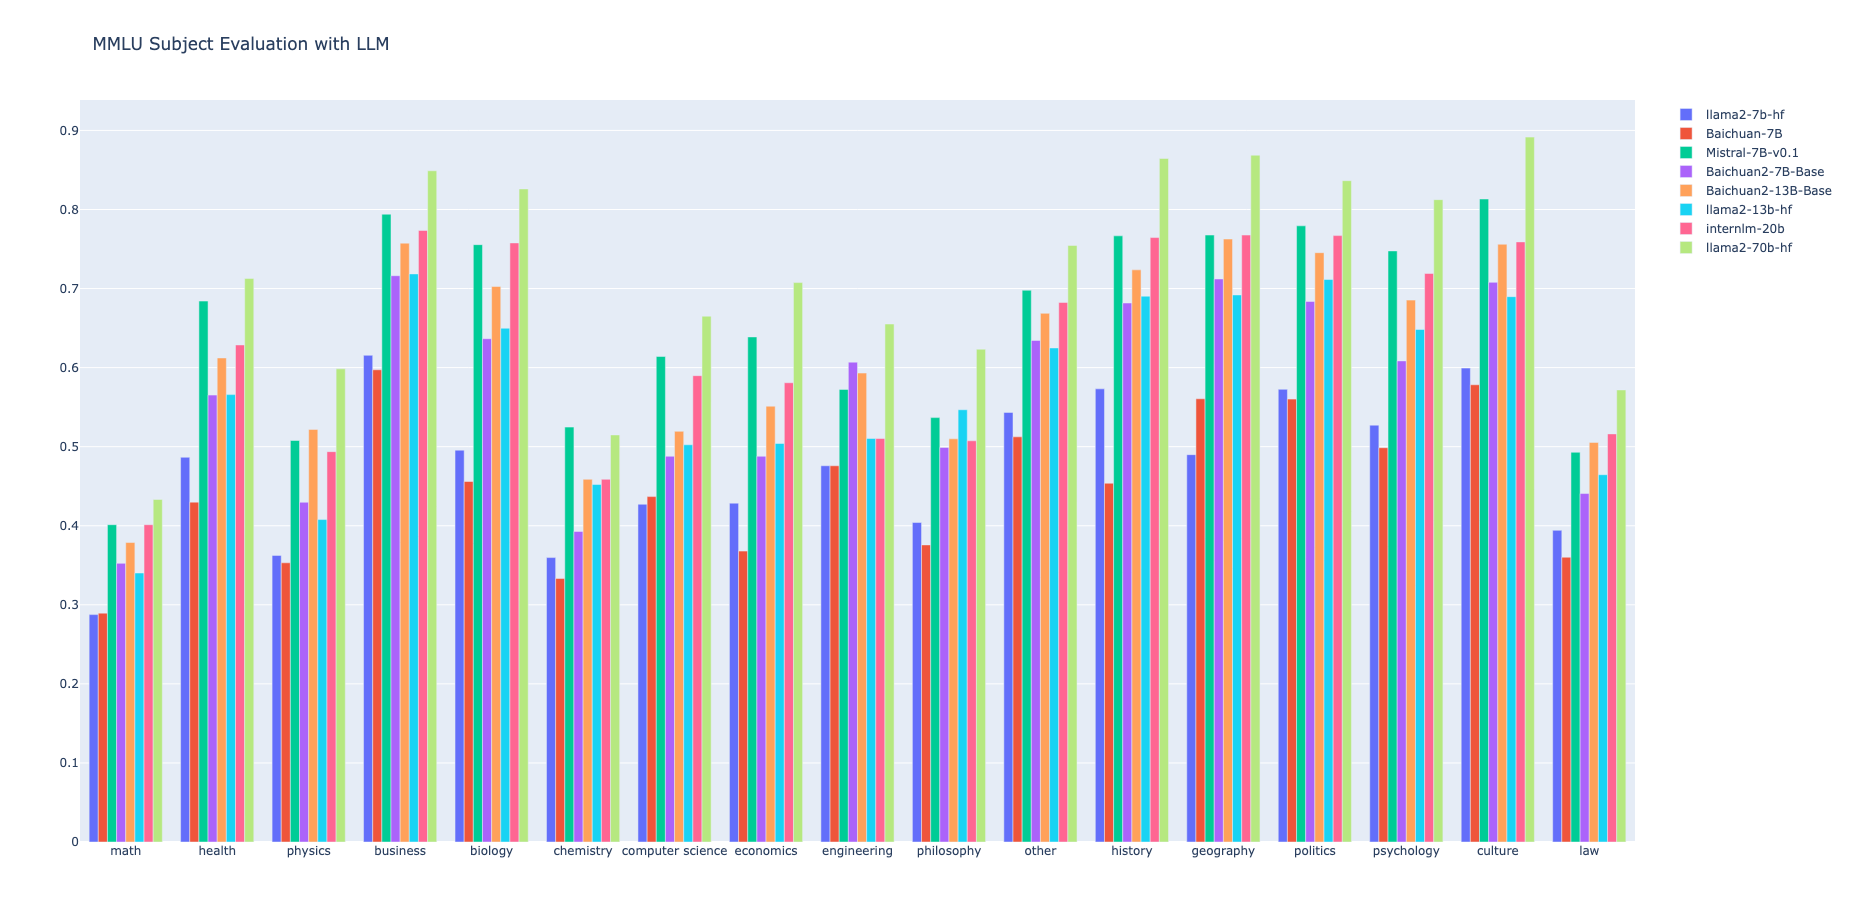Toggle the llama2-13b-hf legend label
Viewport: 1849px width, 922px height.
click(1748, 210)
